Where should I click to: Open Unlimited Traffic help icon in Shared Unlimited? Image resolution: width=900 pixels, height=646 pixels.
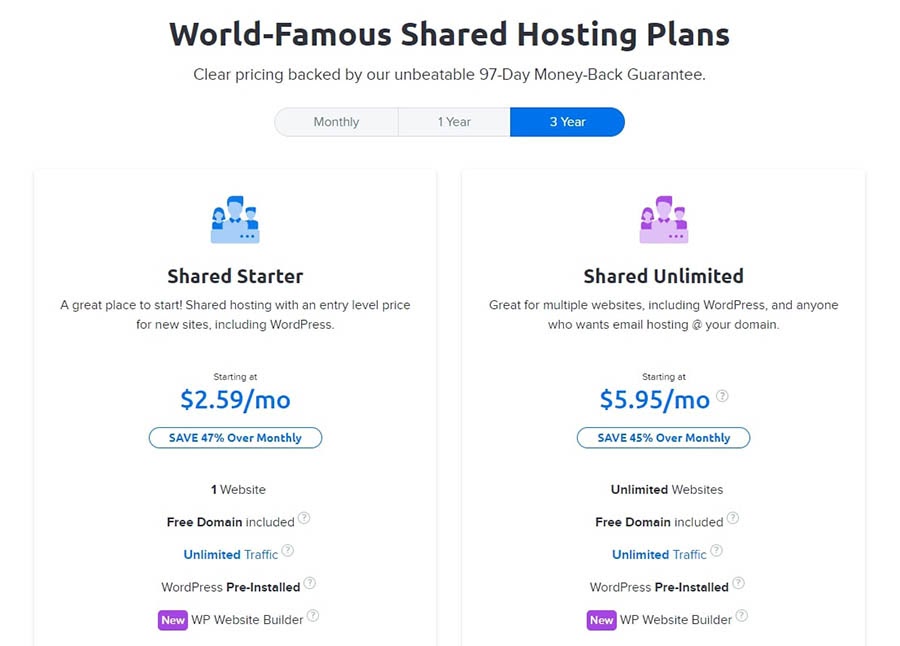coord(716,551)
